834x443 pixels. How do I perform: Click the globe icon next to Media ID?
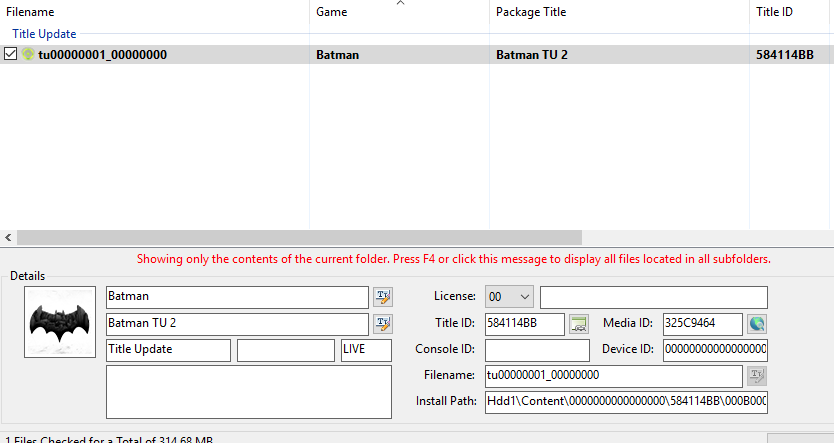click(x=757, y=324)
